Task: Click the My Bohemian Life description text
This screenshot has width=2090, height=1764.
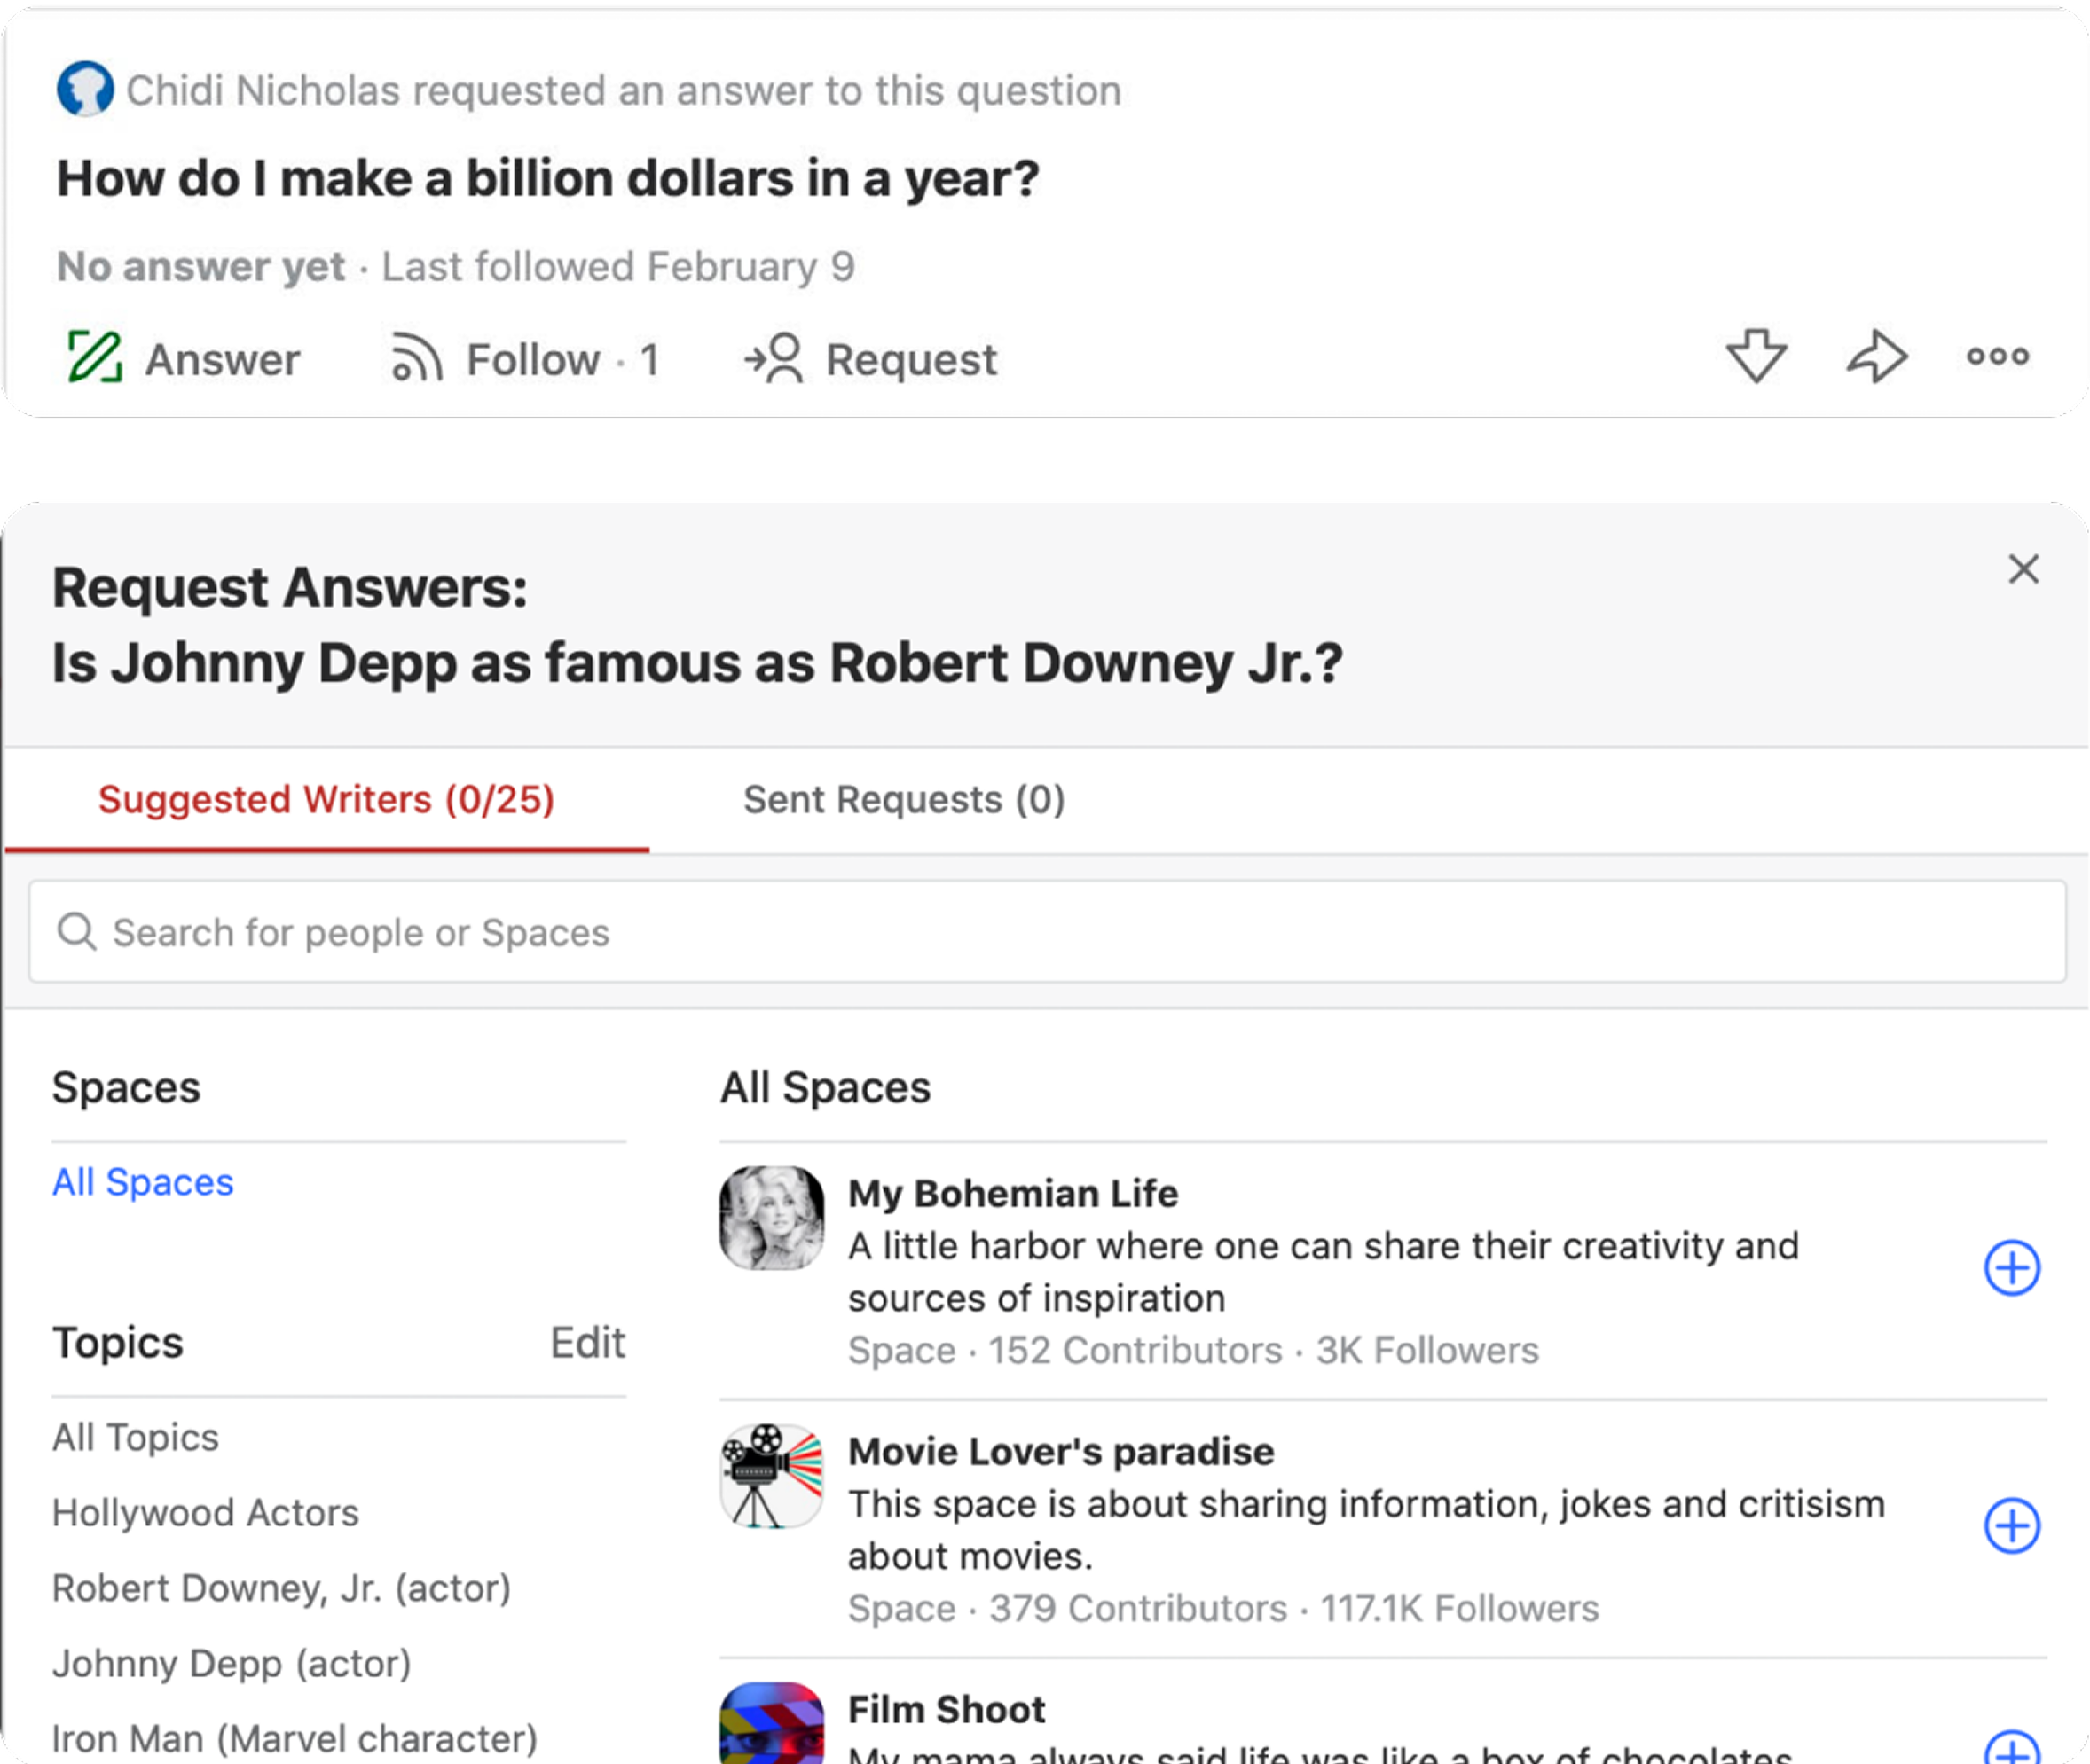Action: tap(1323, 1272)
